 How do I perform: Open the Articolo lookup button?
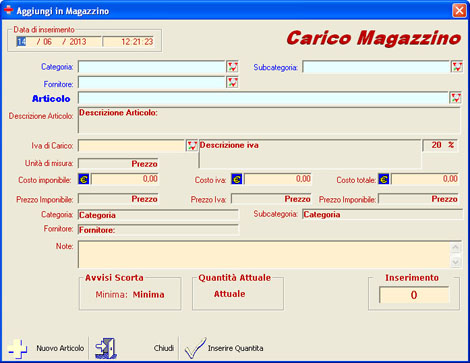tap(455, 98)
